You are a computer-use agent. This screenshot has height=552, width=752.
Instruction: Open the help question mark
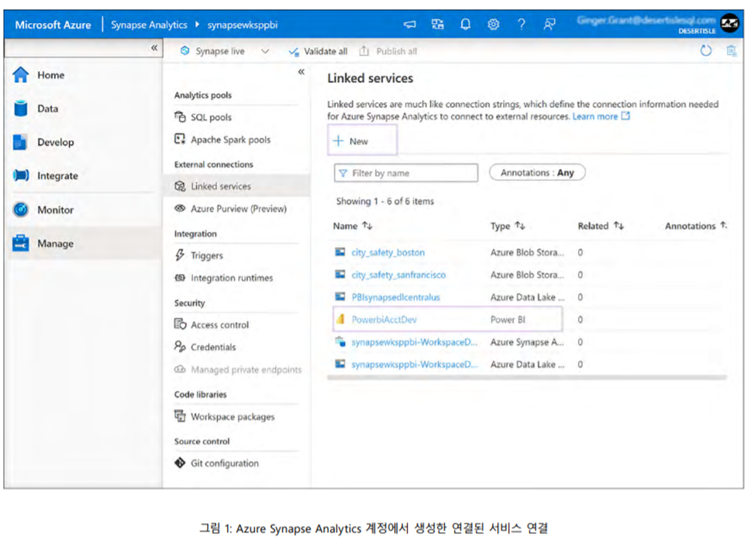click(521, 24)
